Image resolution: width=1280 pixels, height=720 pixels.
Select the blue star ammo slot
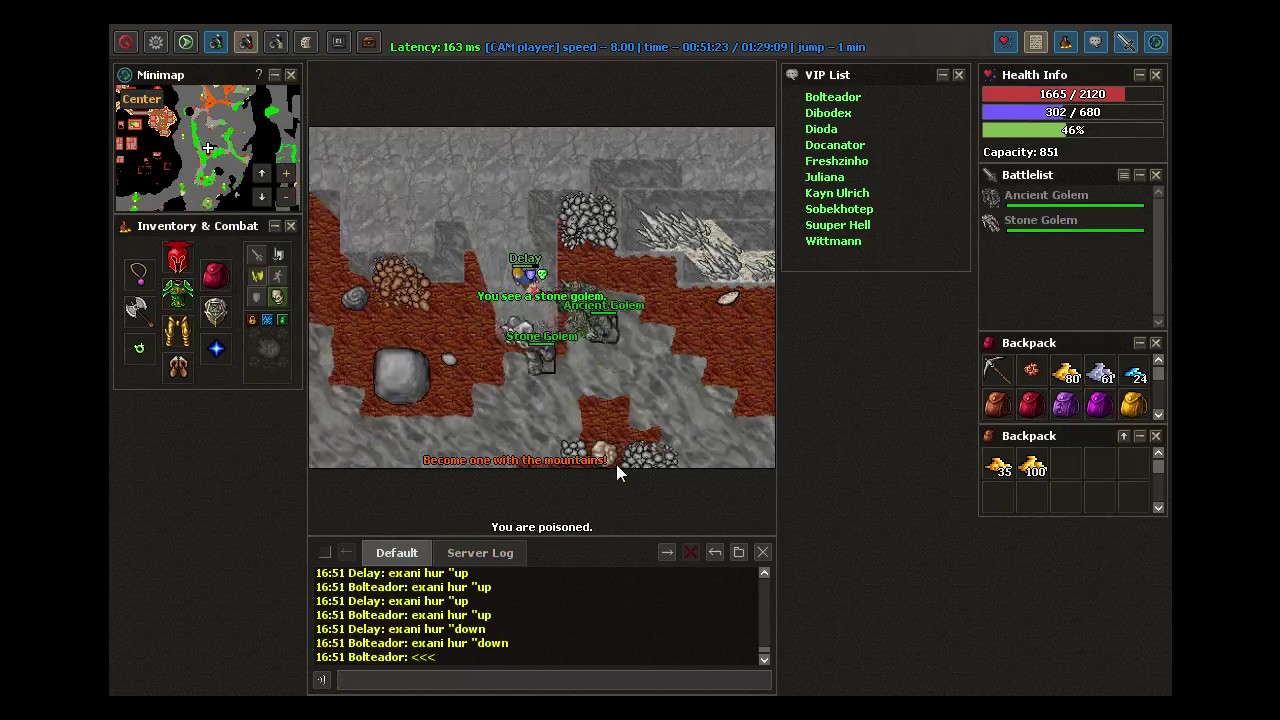(x=215, y=347)
